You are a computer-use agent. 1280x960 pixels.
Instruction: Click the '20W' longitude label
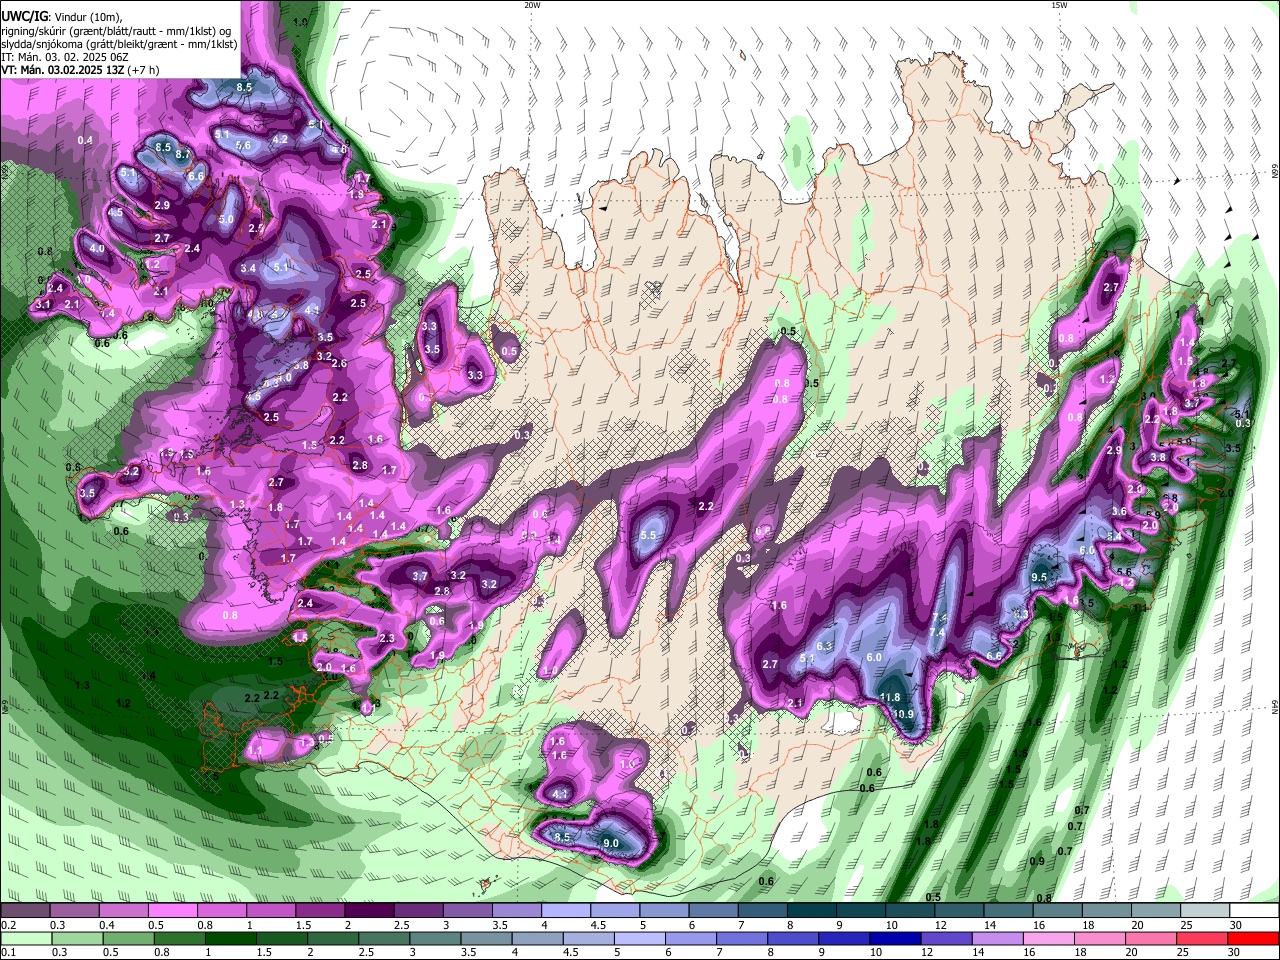[532, 5]
